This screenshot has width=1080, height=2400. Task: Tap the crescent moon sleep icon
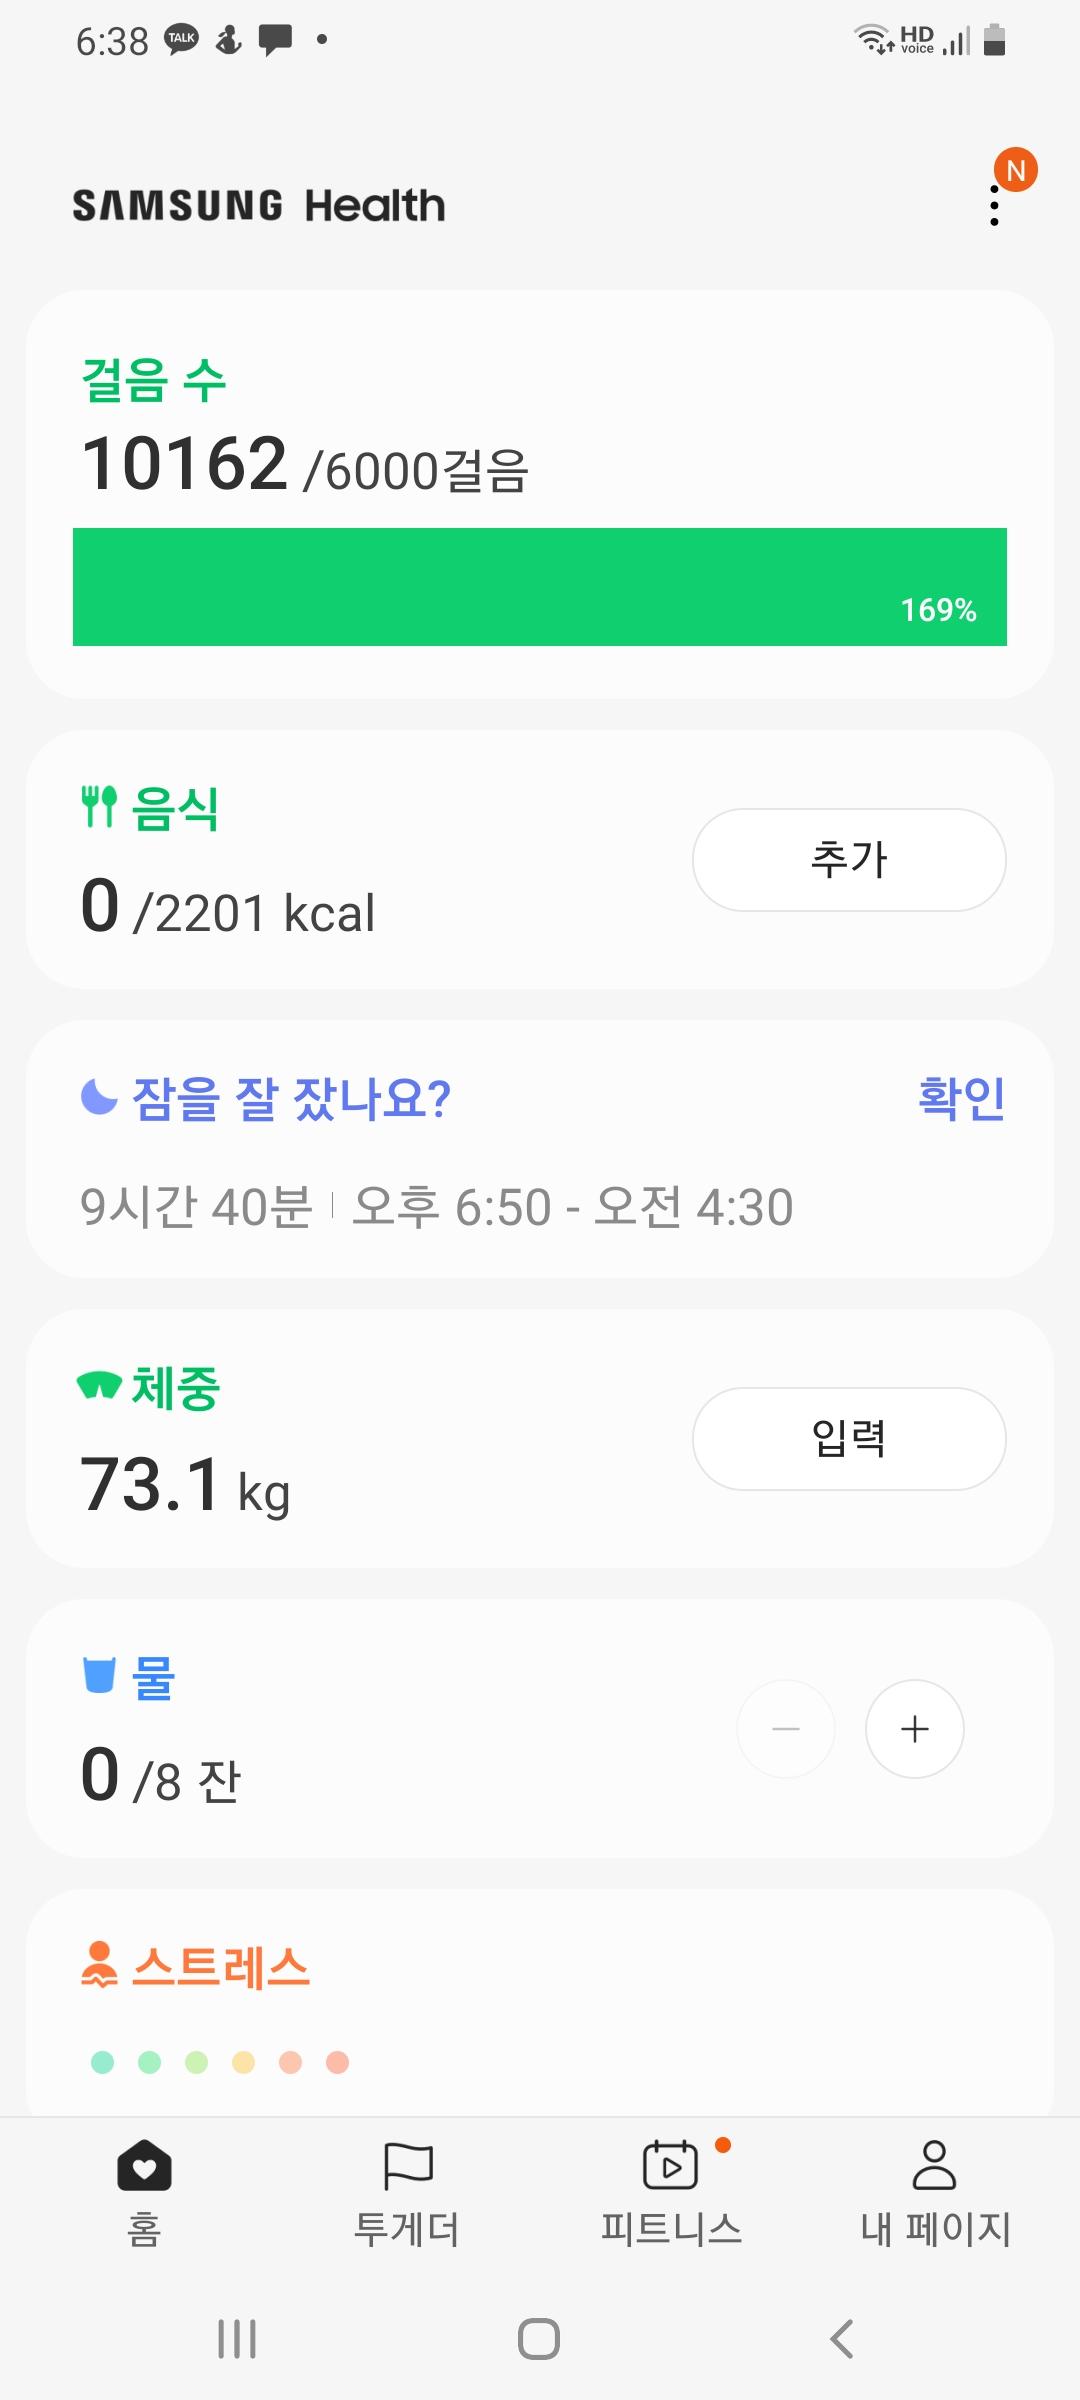tap(99, 1097)
